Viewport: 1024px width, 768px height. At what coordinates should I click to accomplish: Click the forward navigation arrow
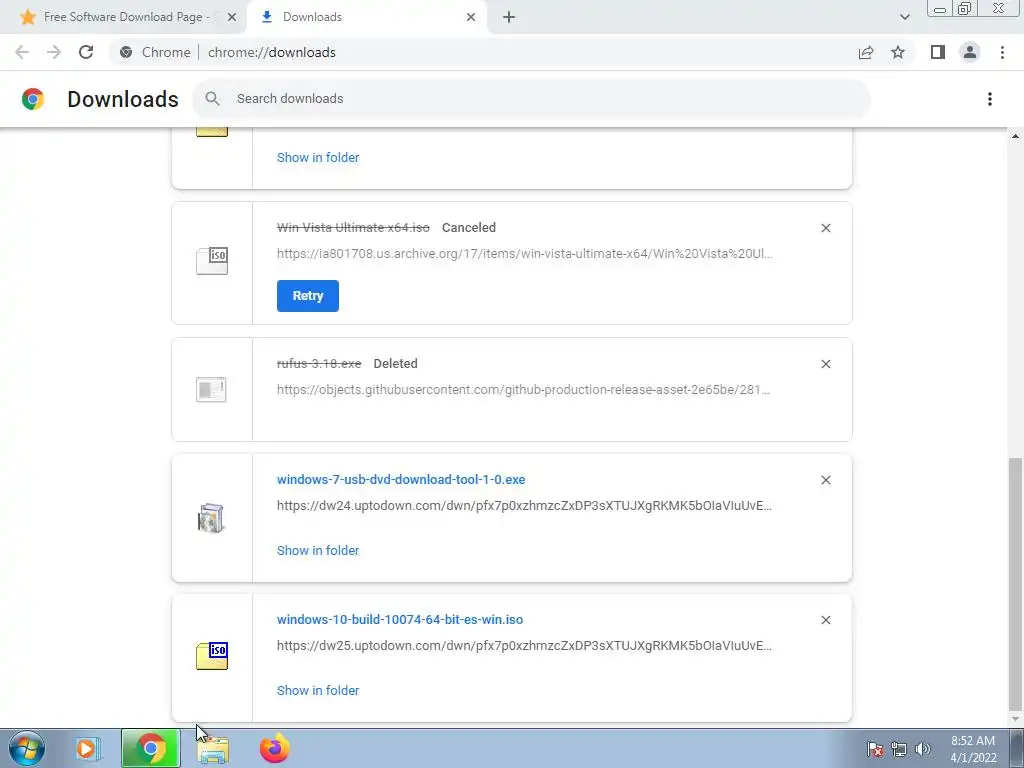click(x=54, y=52)
